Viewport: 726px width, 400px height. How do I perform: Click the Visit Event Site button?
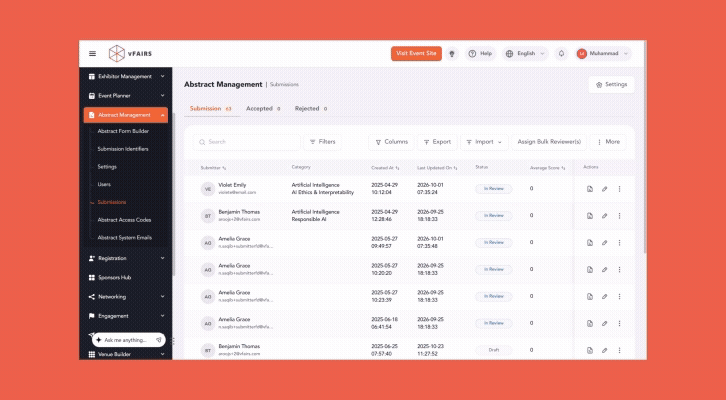(416, 54)
